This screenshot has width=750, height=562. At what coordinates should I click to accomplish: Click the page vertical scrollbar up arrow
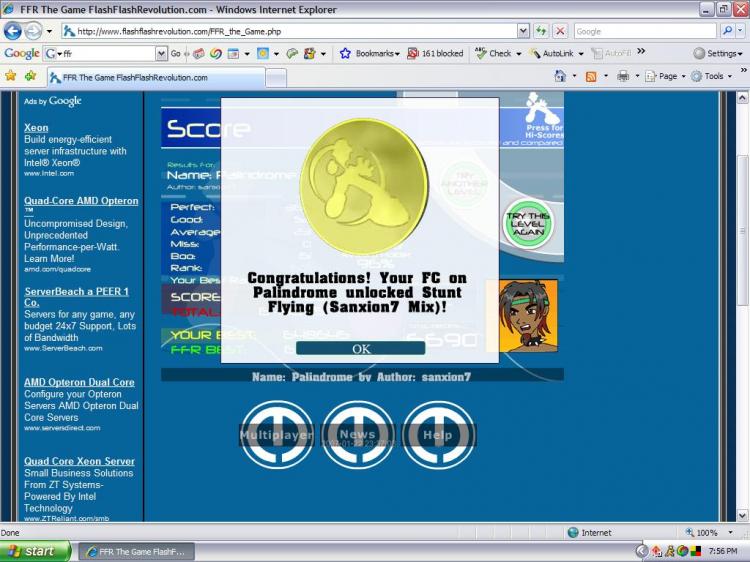tap(742, 98)
